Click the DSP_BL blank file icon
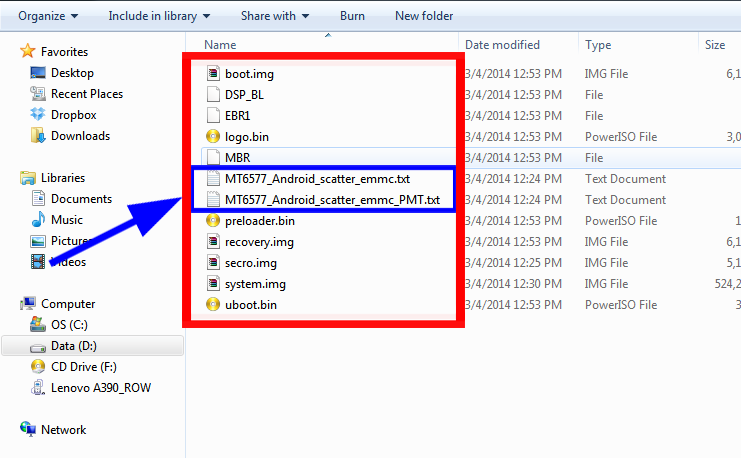Image resolution: width=741 pixels, height=458 pixels. [213, 95]
